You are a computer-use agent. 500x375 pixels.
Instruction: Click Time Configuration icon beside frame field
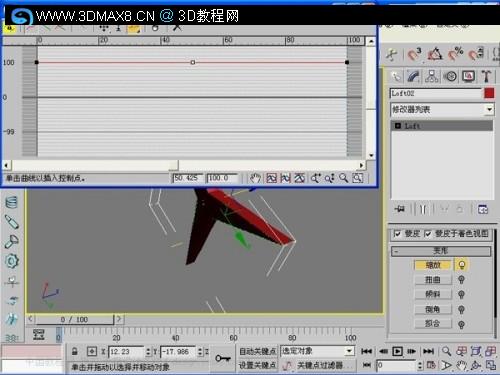431,365
